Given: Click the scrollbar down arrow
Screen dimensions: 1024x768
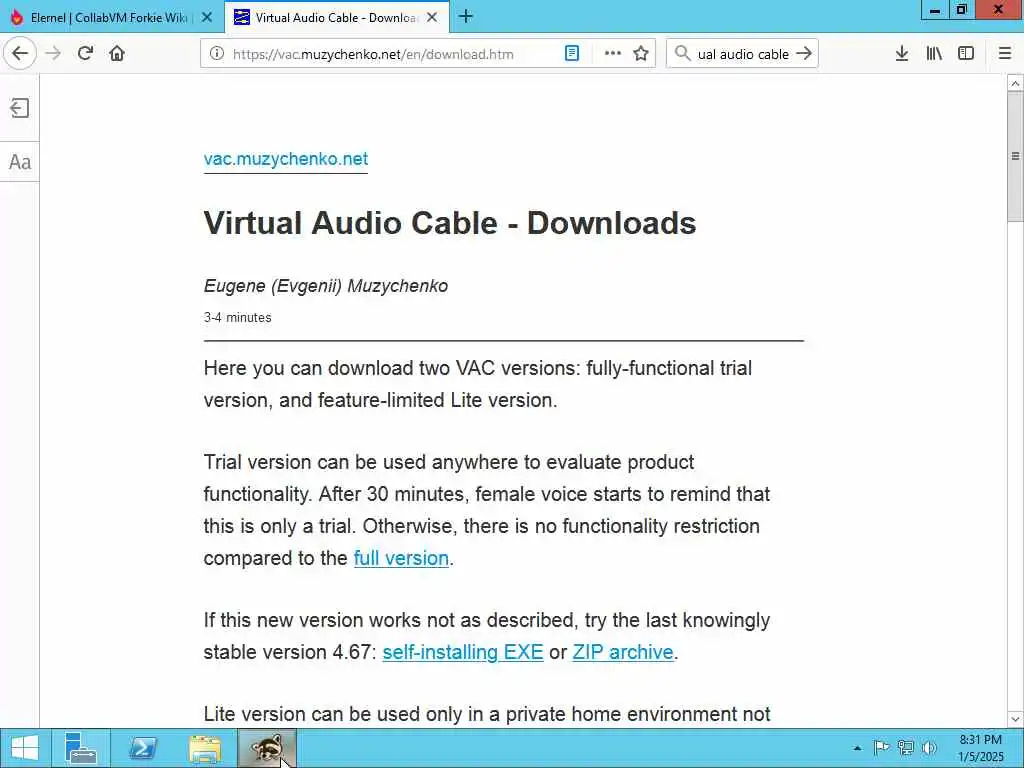Looking at the screenshot, I should point(1015,719).
